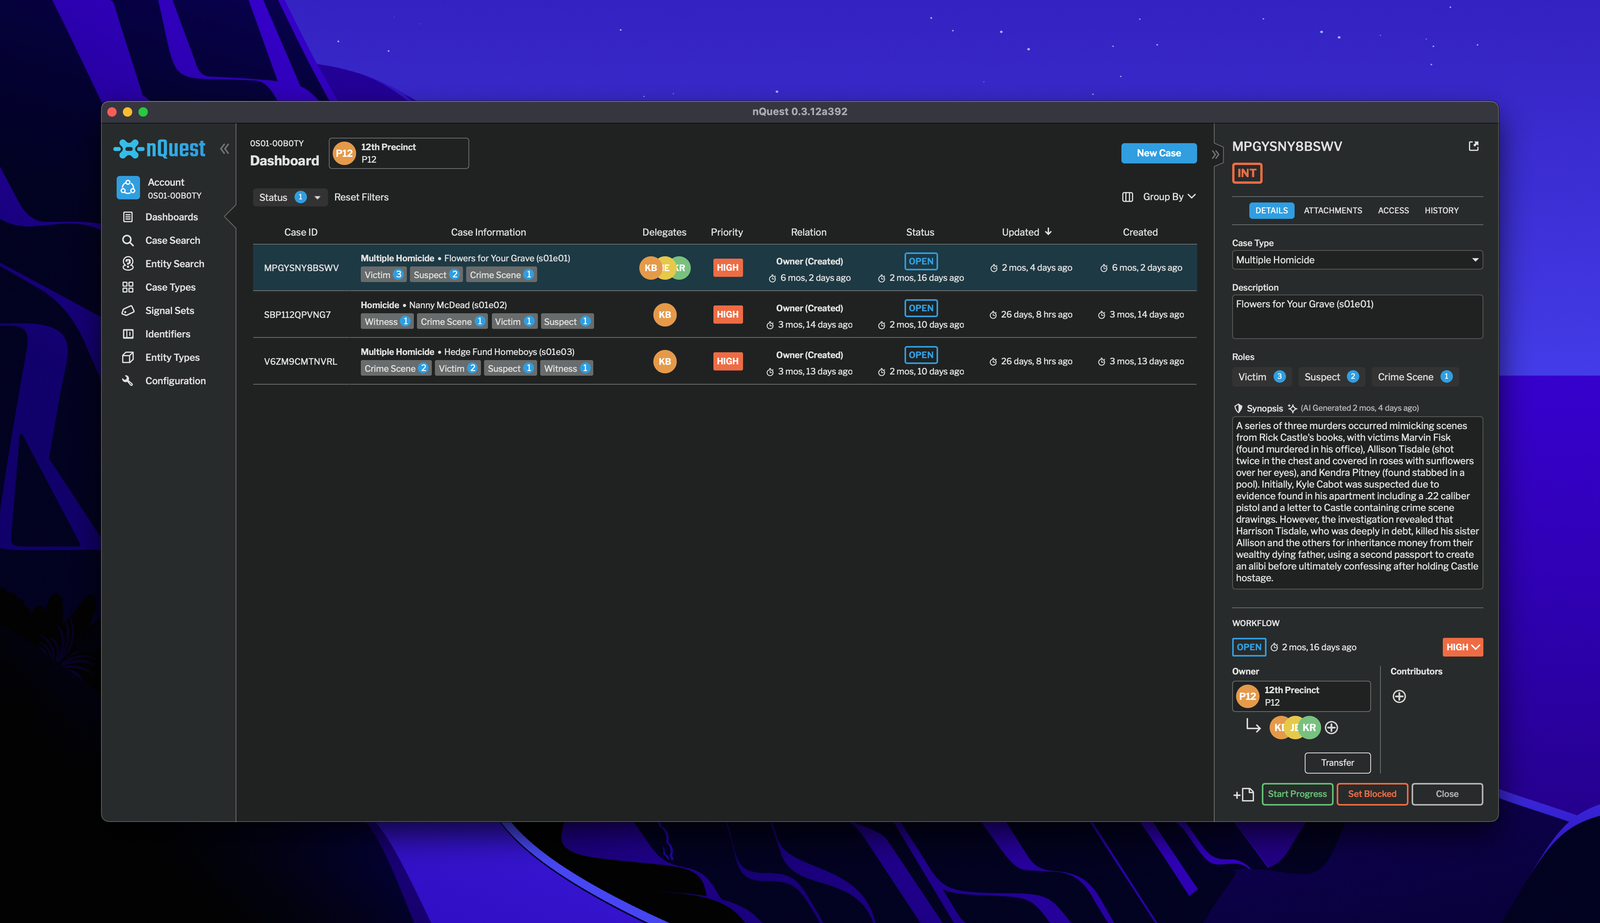Regenerate the AI synopsis using the sparkle icon

pos(1292,408)
